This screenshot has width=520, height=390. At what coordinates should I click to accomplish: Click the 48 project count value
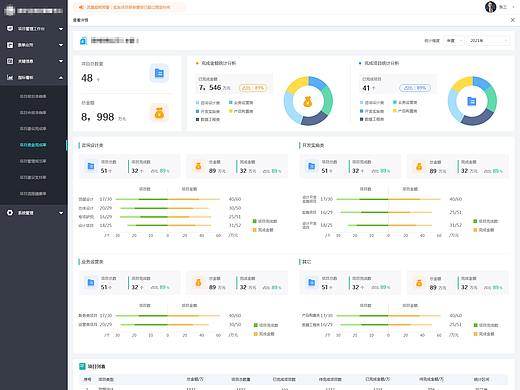(87, 78)
